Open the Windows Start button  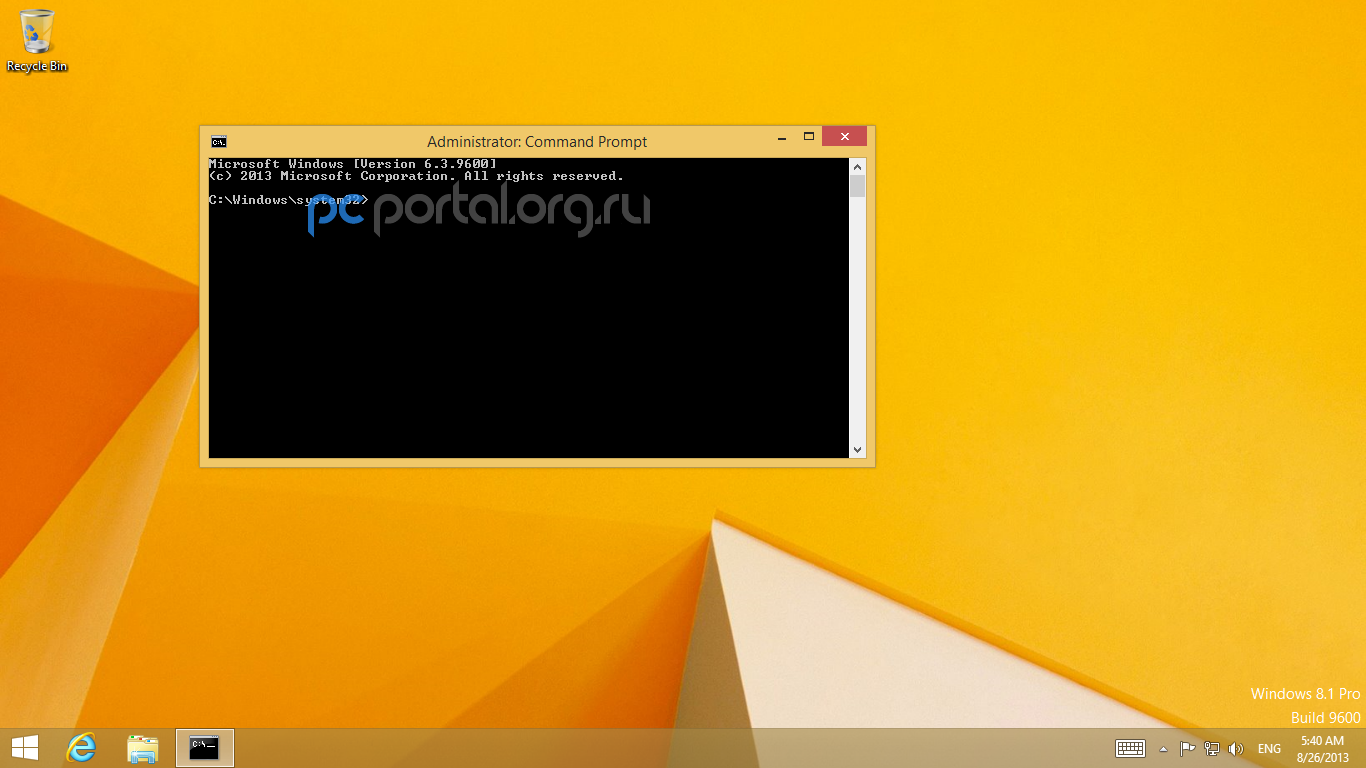click(25, 748)
